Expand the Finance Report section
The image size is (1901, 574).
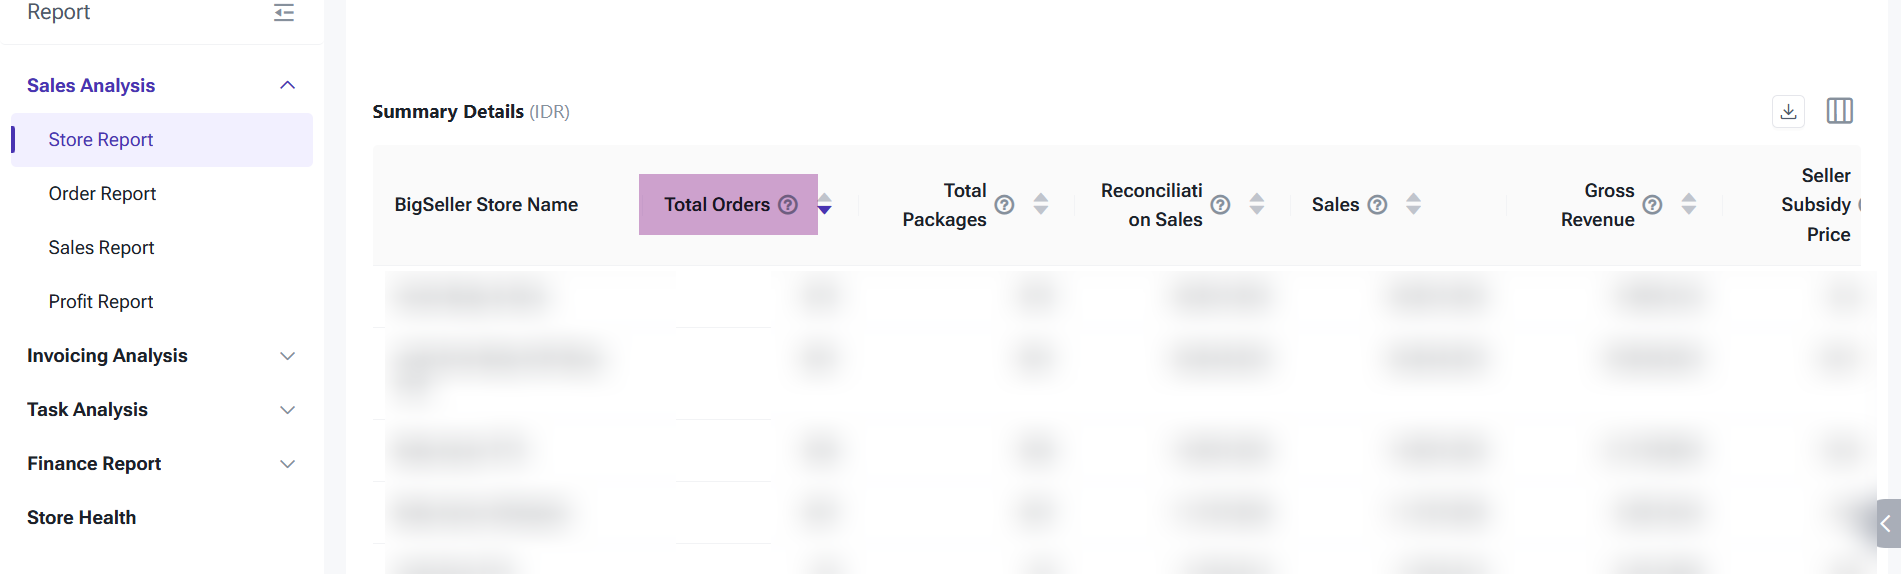[287, 464]
